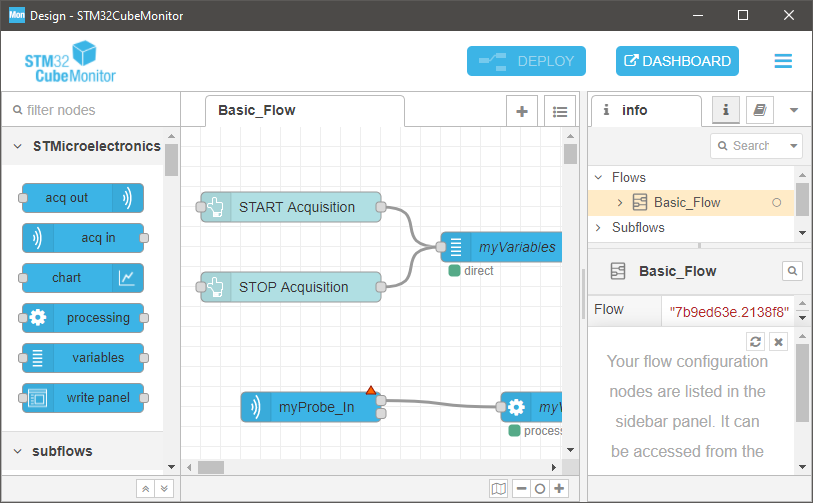Select the variables palette node

83,357
